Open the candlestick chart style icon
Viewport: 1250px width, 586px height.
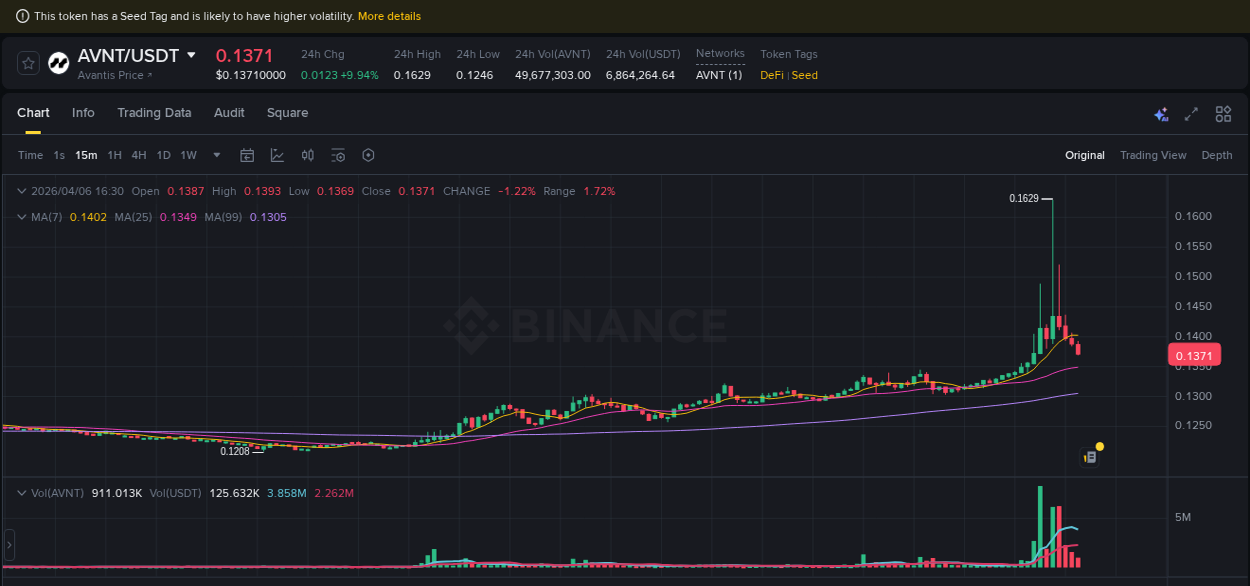(x=308, y=155)
